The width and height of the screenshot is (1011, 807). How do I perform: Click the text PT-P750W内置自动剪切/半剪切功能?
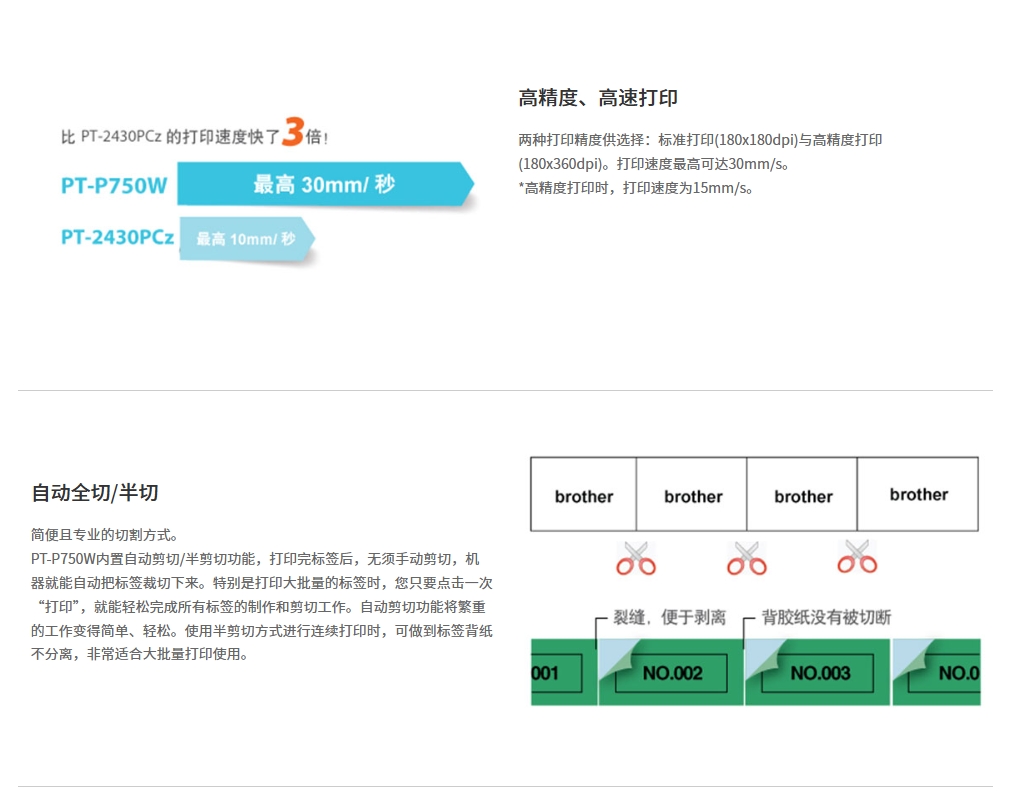143,559
